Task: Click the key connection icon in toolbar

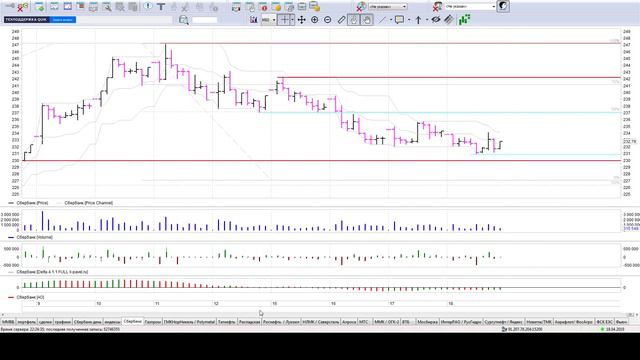Action: tap(10, 6)
